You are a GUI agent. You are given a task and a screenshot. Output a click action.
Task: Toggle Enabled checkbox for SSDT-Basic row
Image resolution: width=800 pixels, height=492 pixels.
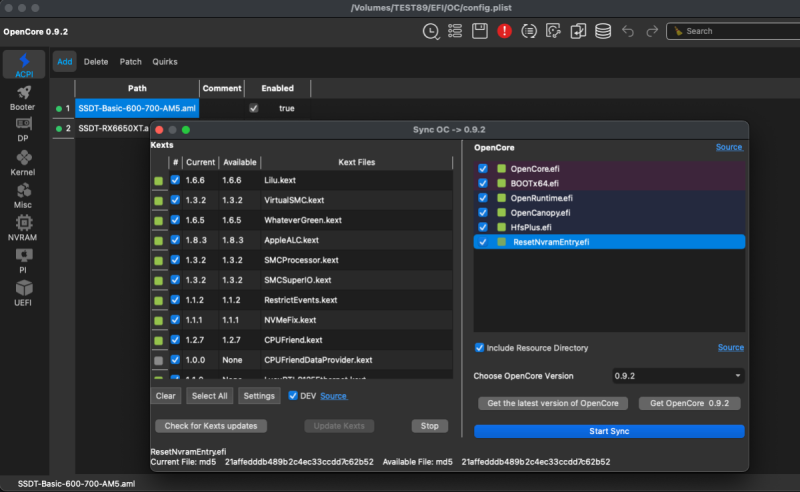254,108
